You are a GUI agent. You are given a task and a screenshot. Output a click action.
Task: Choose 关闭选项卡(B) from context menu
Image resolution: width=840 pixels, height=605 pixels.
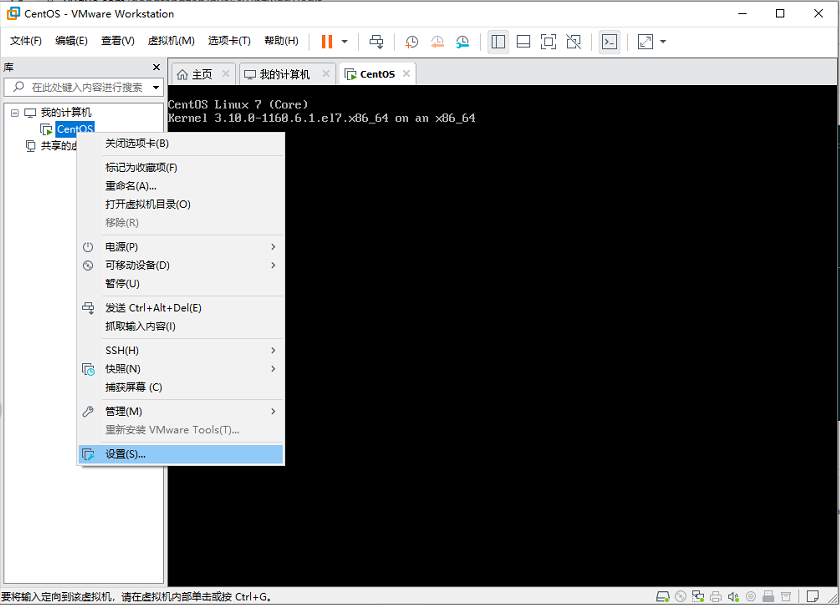coord(181,144)
